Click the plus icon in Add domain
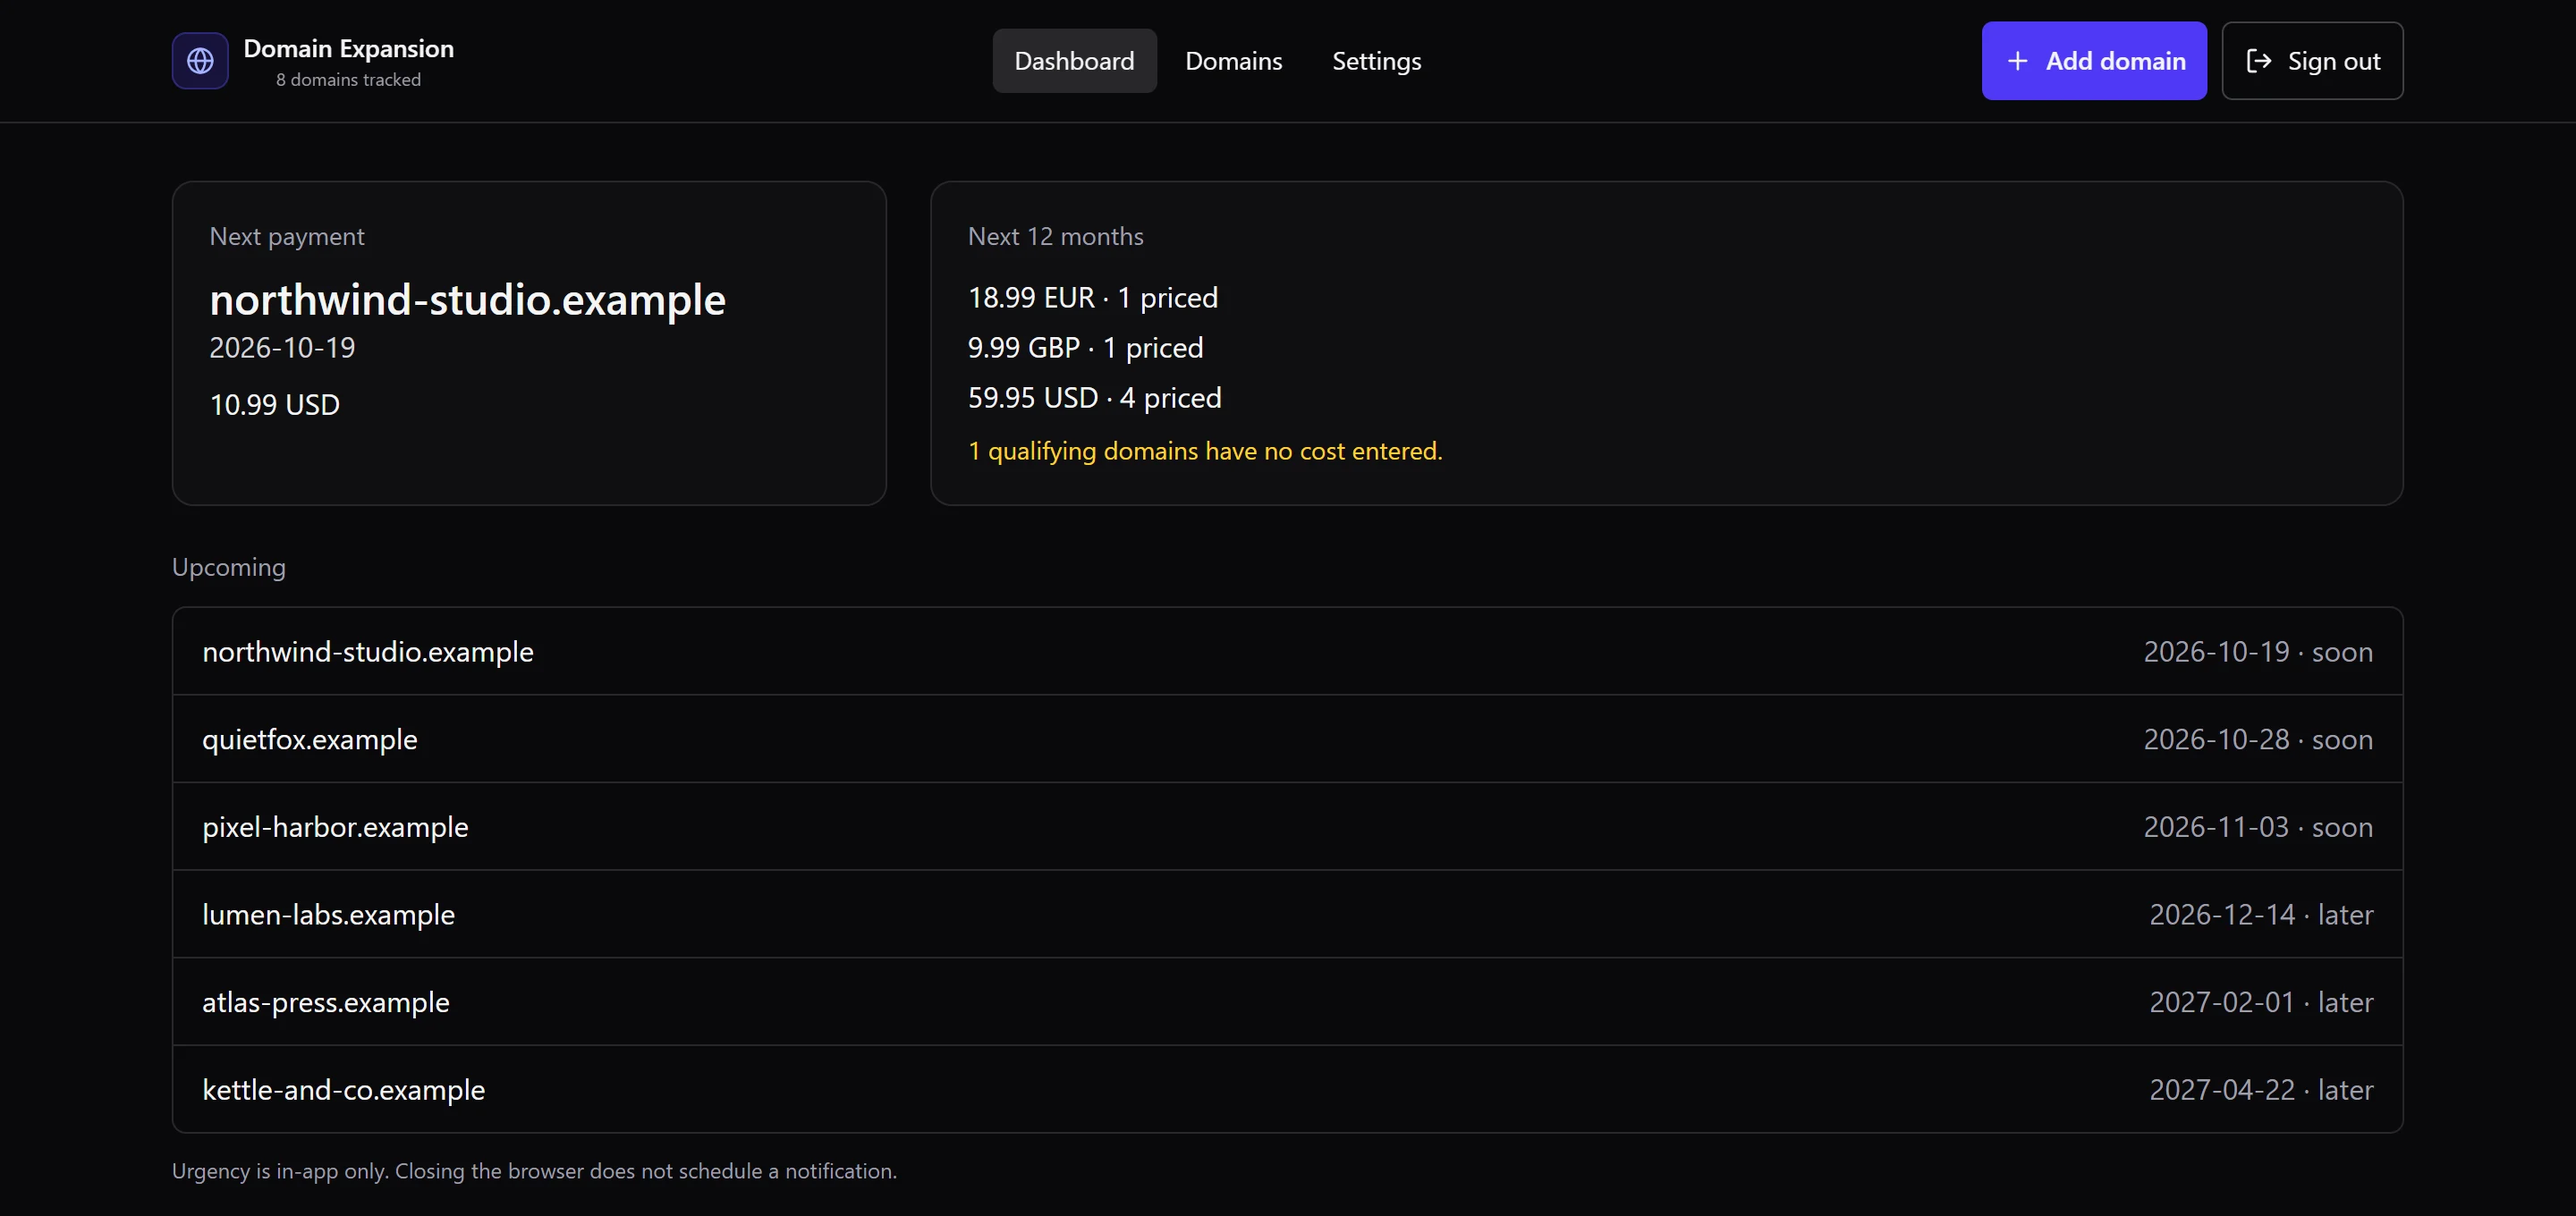This screenshot has height=1216, width=2576. click(2017, 61)
